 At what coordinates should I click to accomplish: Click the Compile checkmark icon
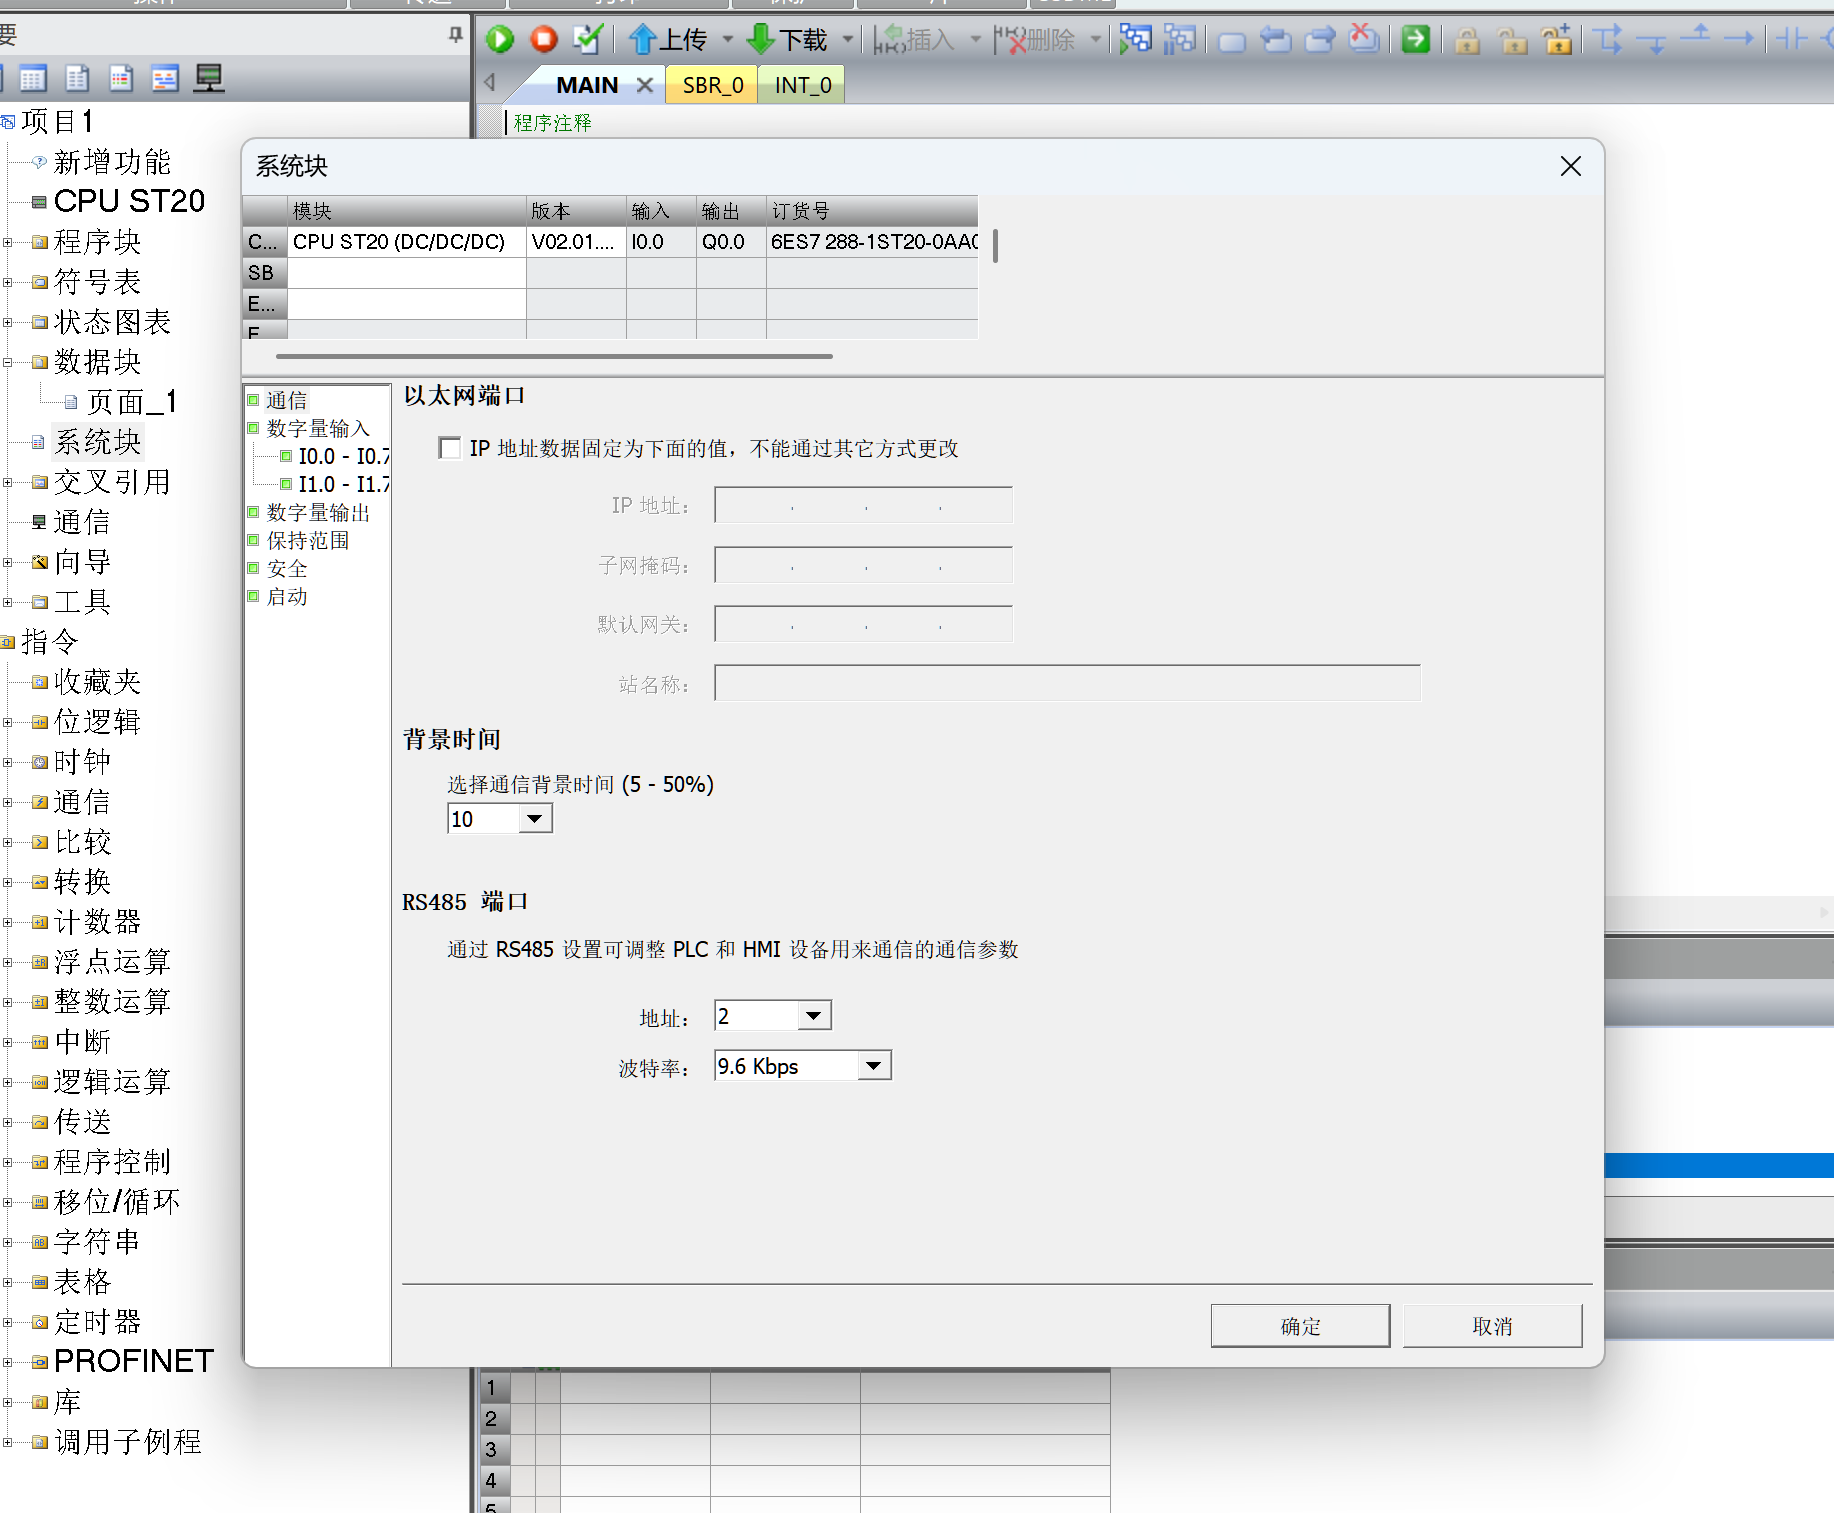[x=588, y=40]
